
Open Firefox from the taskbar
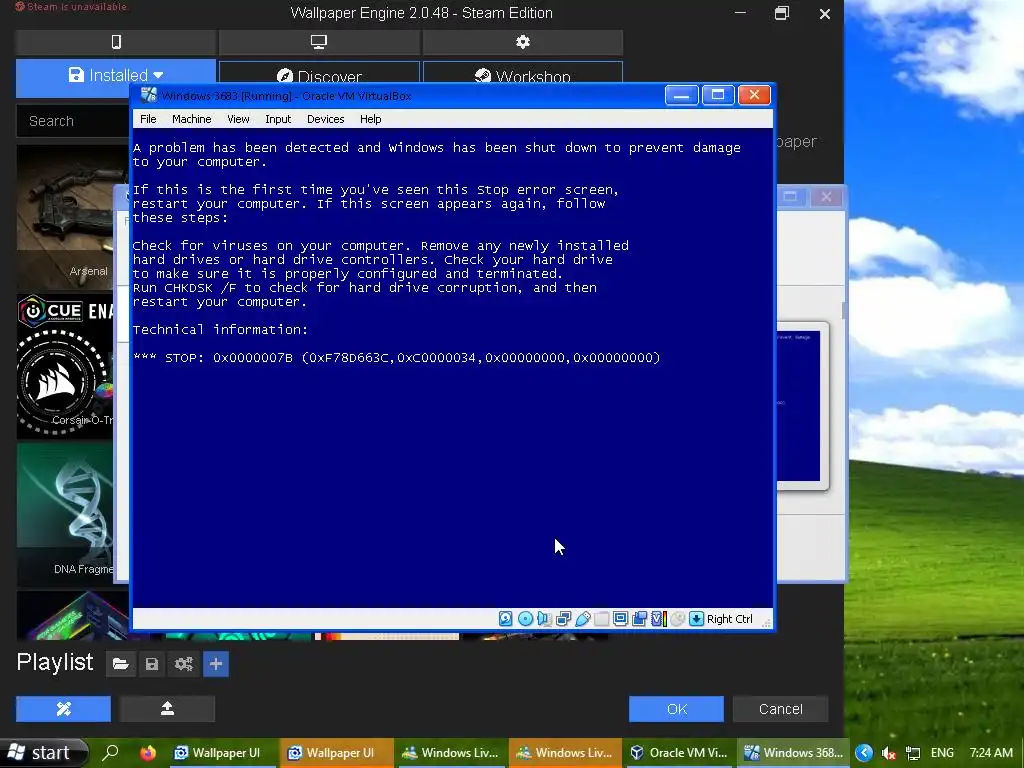[148, 752]
